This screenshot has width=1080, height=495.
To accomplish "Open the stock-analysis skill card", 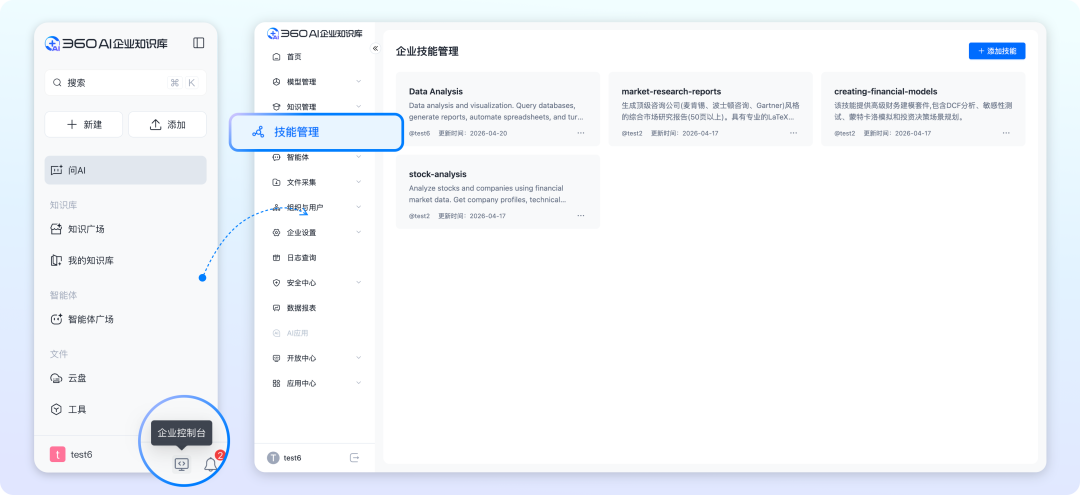I will coord(497,192).
